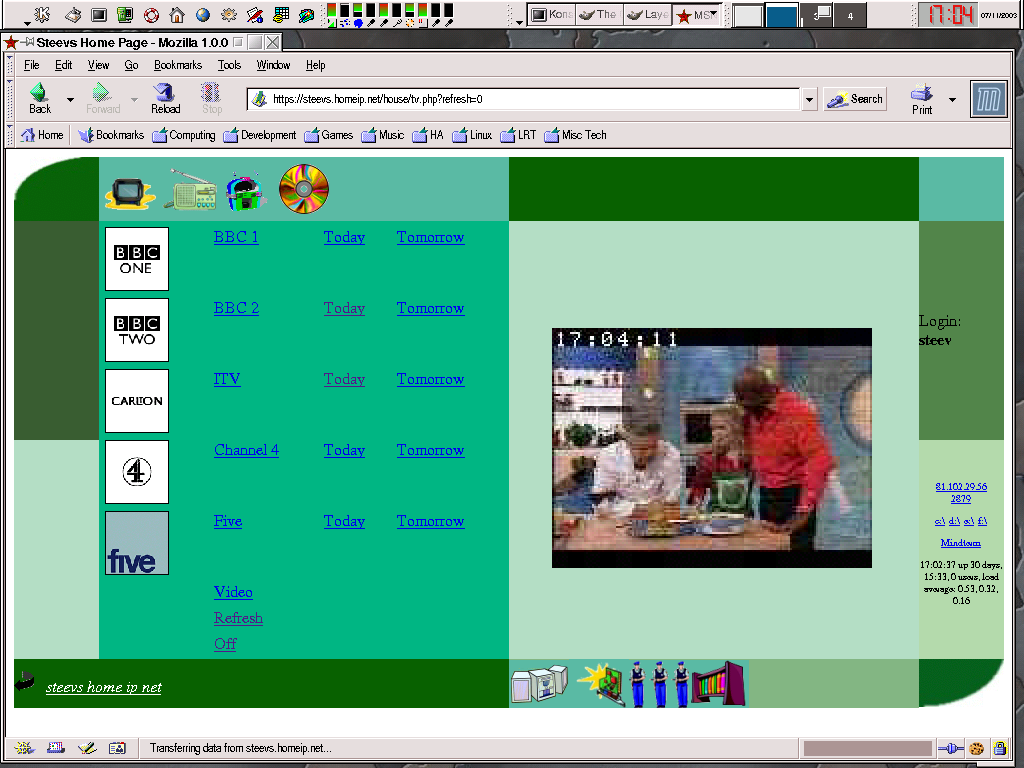Open the Tools menu
This screenshot has width=1024, height=768.
[x=229, y=65]
